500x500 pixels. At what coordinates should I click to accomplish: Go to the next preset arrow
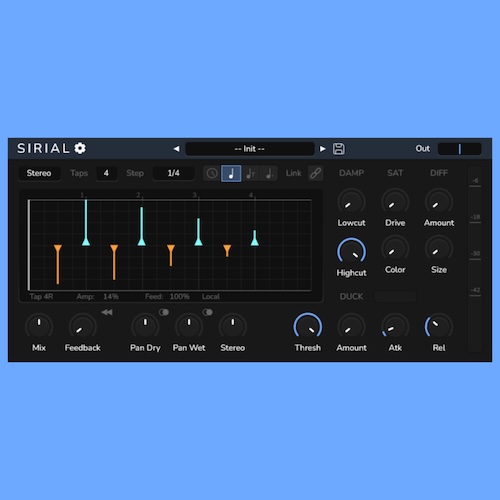coord(322,149)
